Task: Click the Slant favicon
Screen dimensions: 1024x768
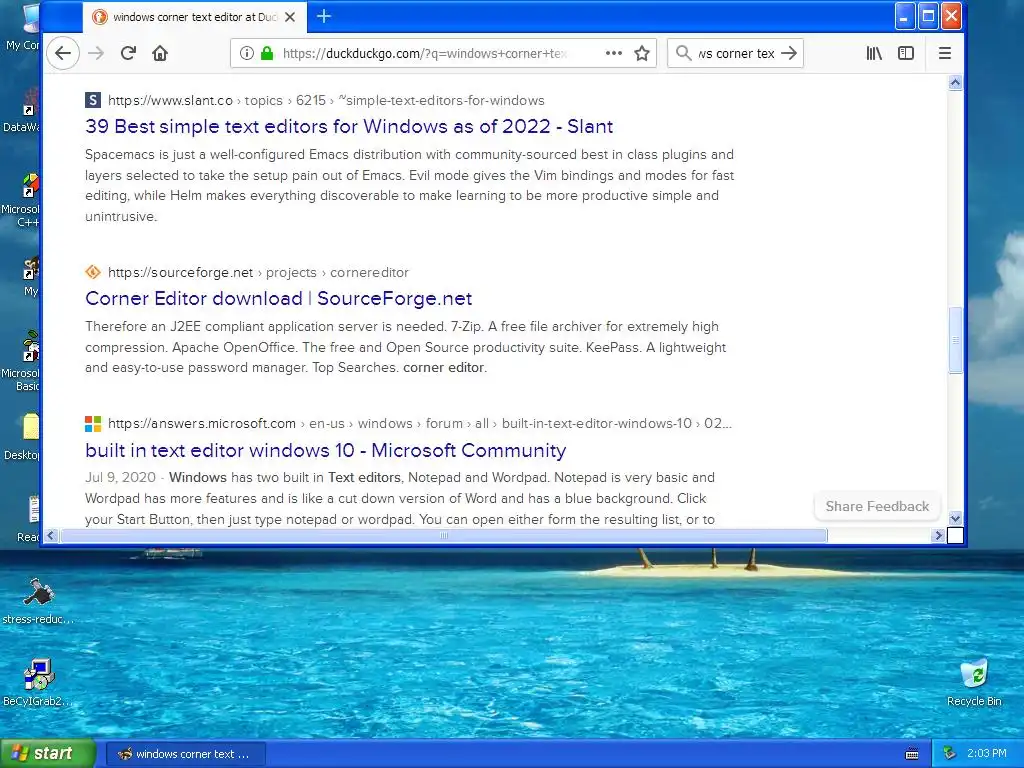Action: click(93, 100)
